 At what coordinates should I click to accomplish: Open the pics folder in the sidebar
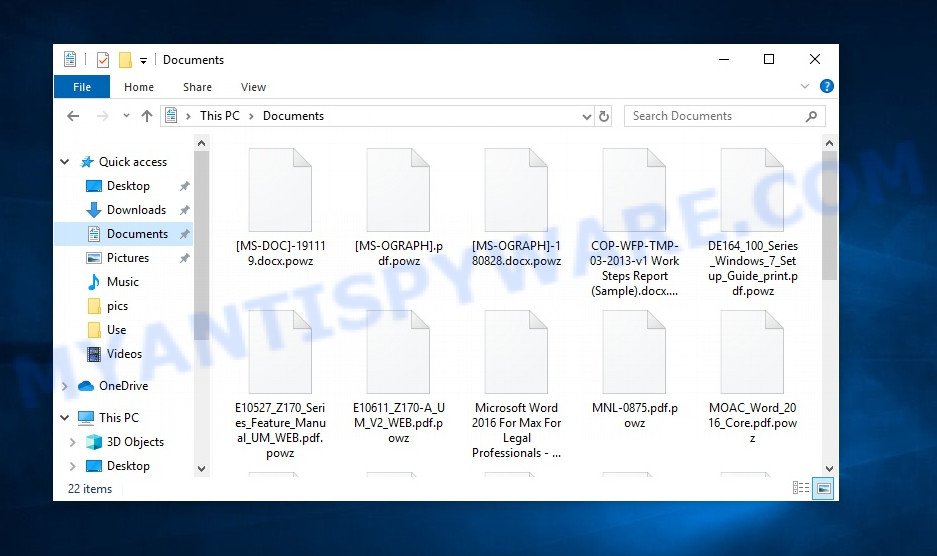[117, 306]
